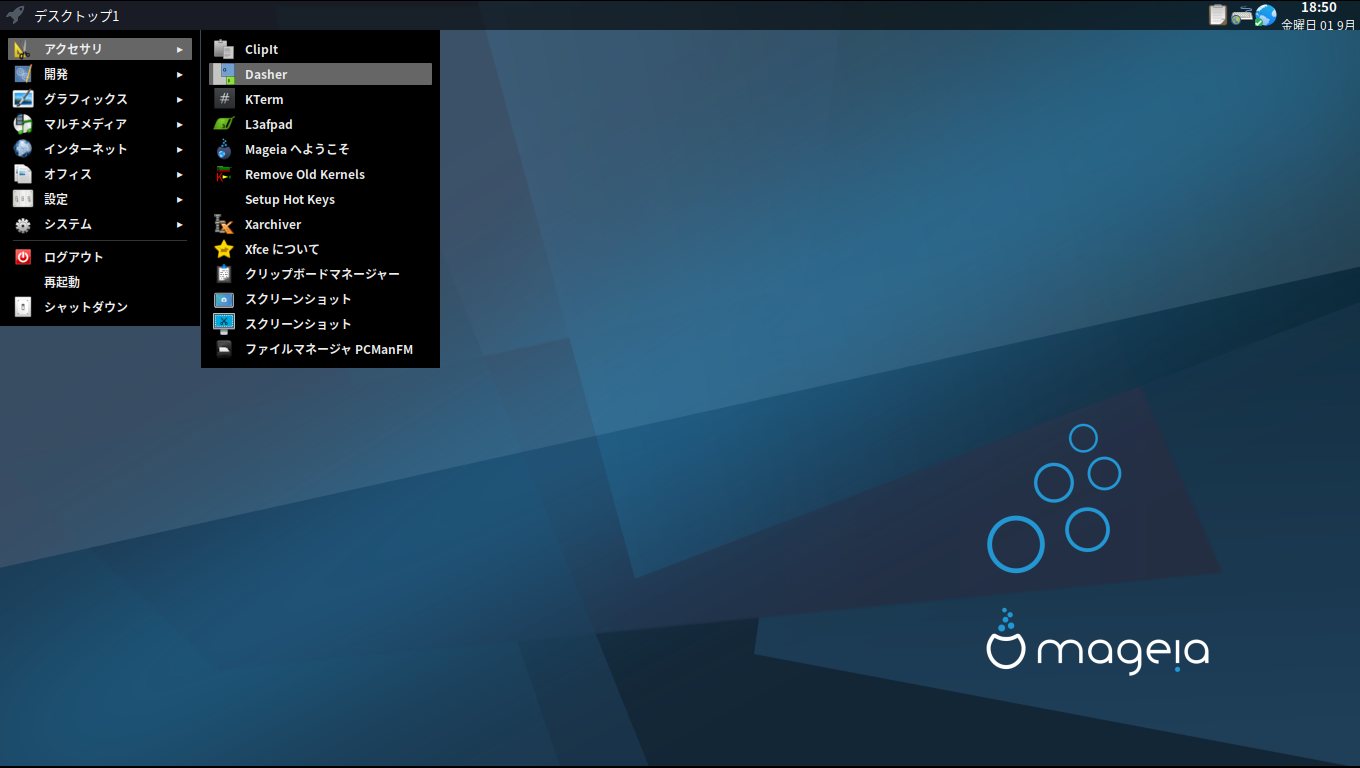Expand the システム submenu arrow
The image size is (1360, 768).
pos(180,224)
